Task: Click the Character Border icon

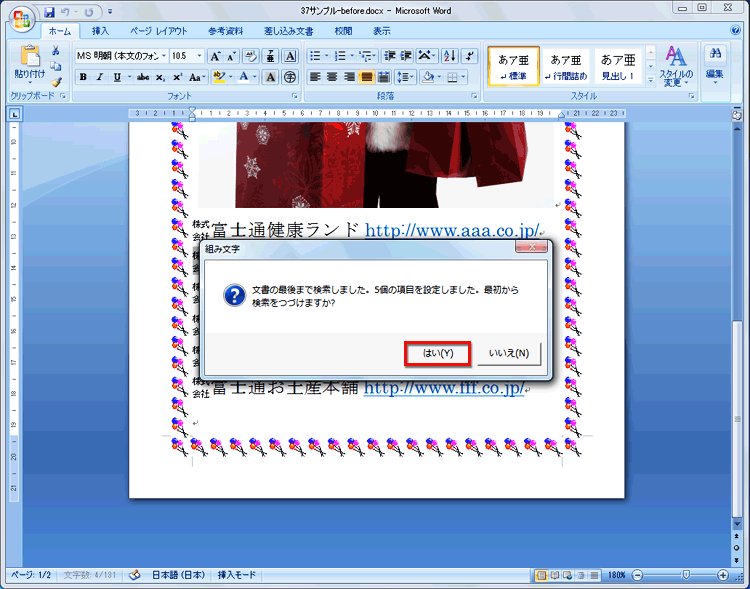Action: pyautogui.click(x=290, y=56)
